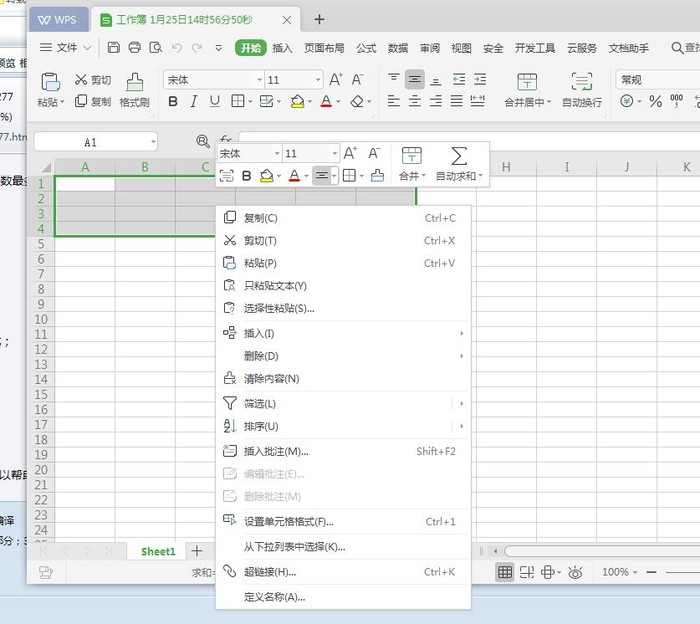Click the eye protection mode icon in status bar
This screenshot has height=624, width=700.
[x=575, y=572]
